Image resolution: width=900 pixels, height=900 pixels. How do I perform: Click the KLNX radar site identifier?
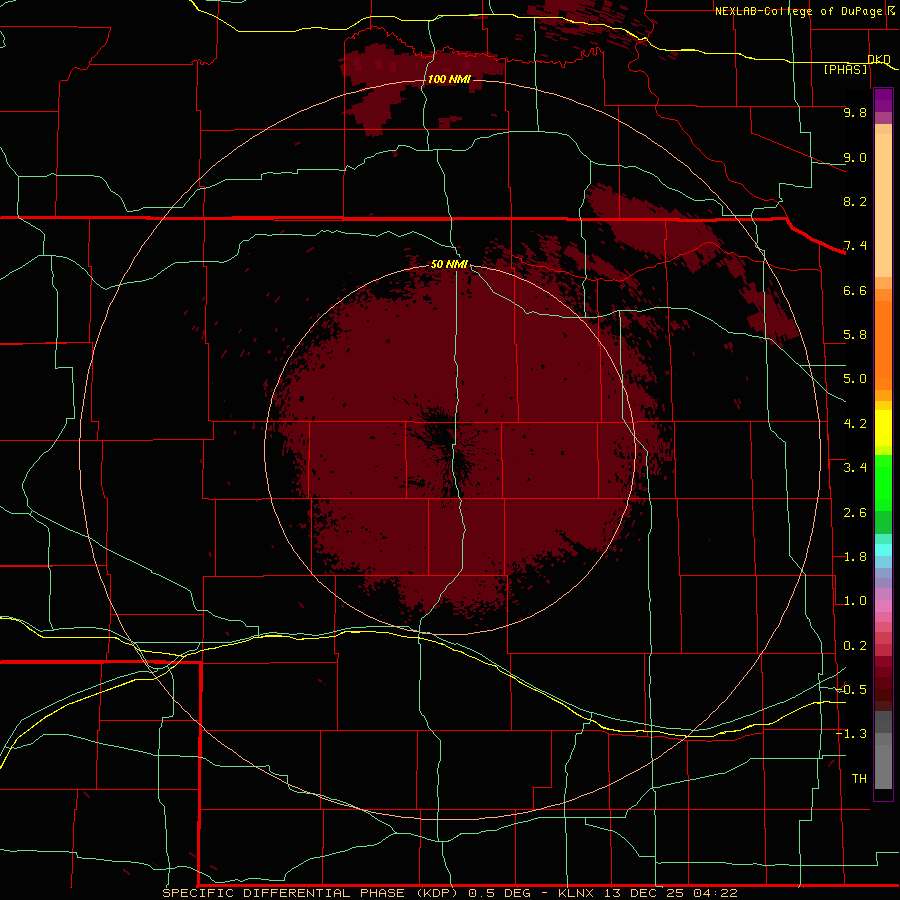(x=577, y=893)
